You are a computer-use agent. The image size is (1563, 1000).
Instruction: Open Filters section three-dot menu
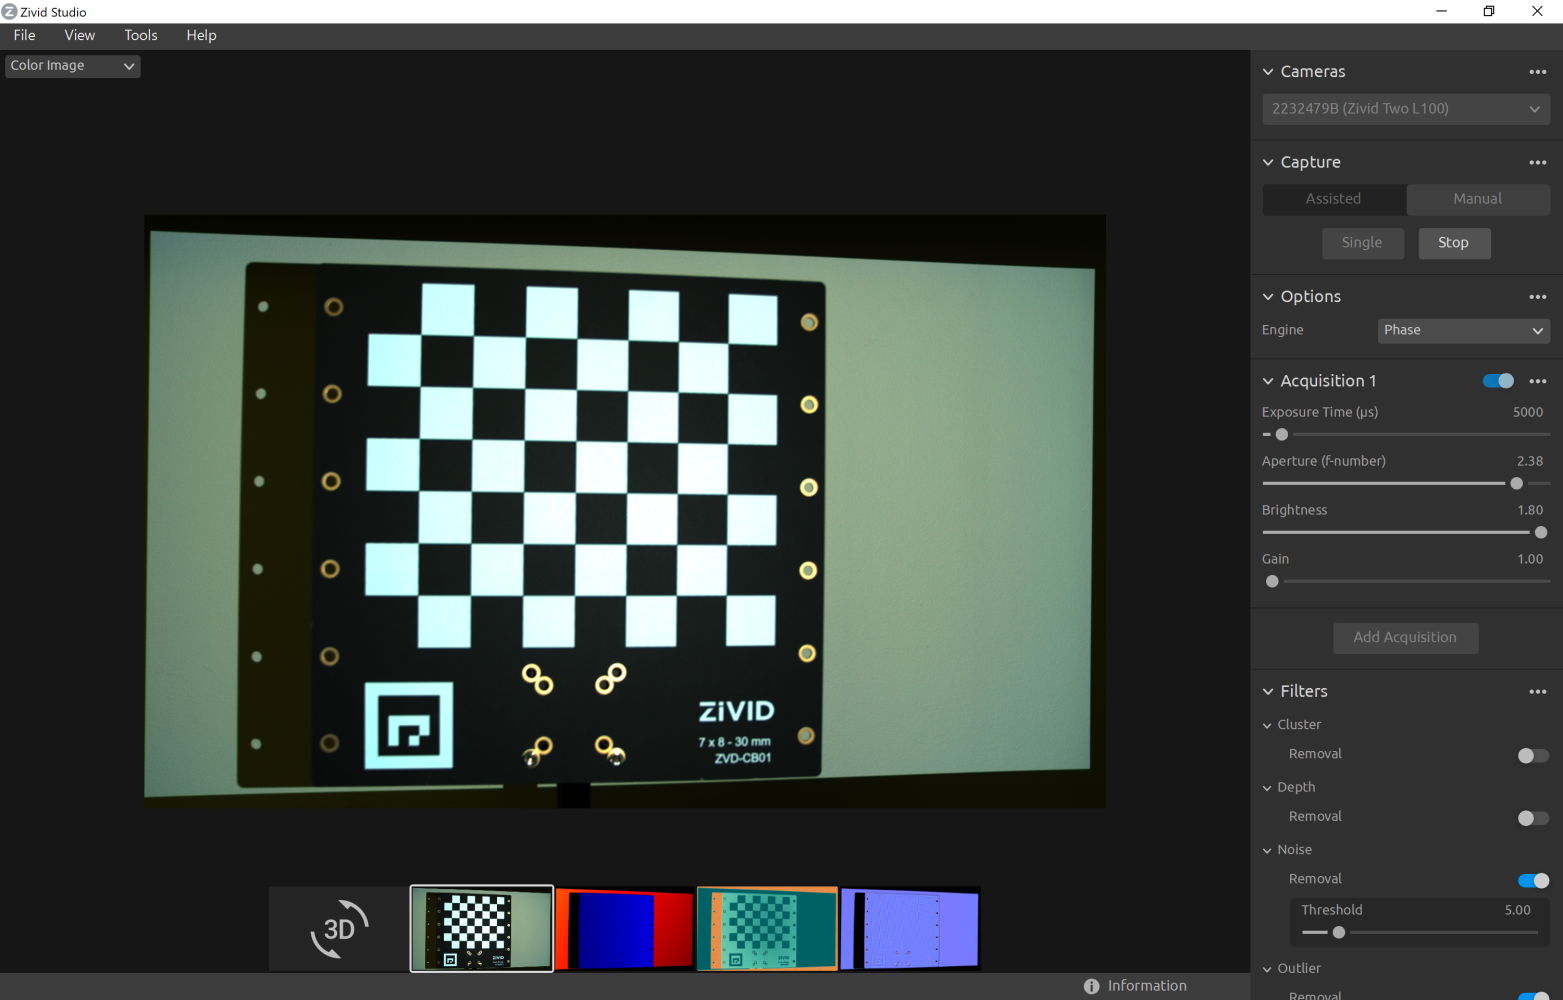(x=1537, y=692)
